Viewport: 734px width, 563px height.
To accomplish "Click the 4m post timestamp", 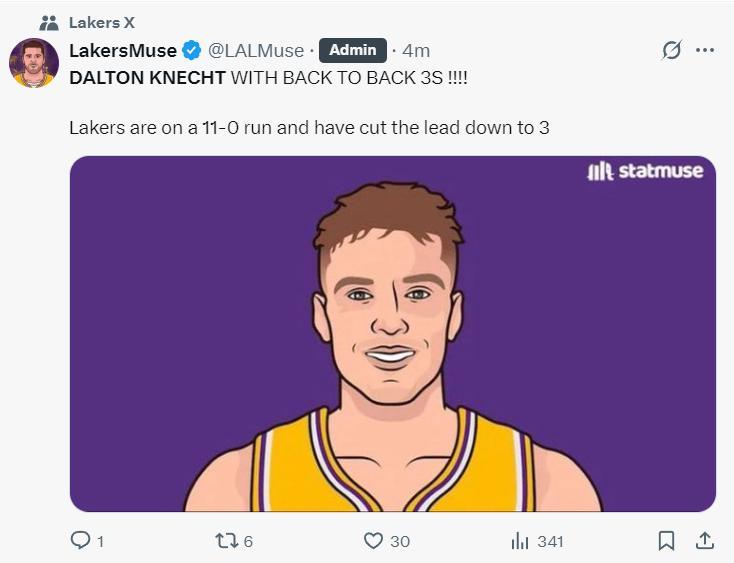I will click(416, 50).
